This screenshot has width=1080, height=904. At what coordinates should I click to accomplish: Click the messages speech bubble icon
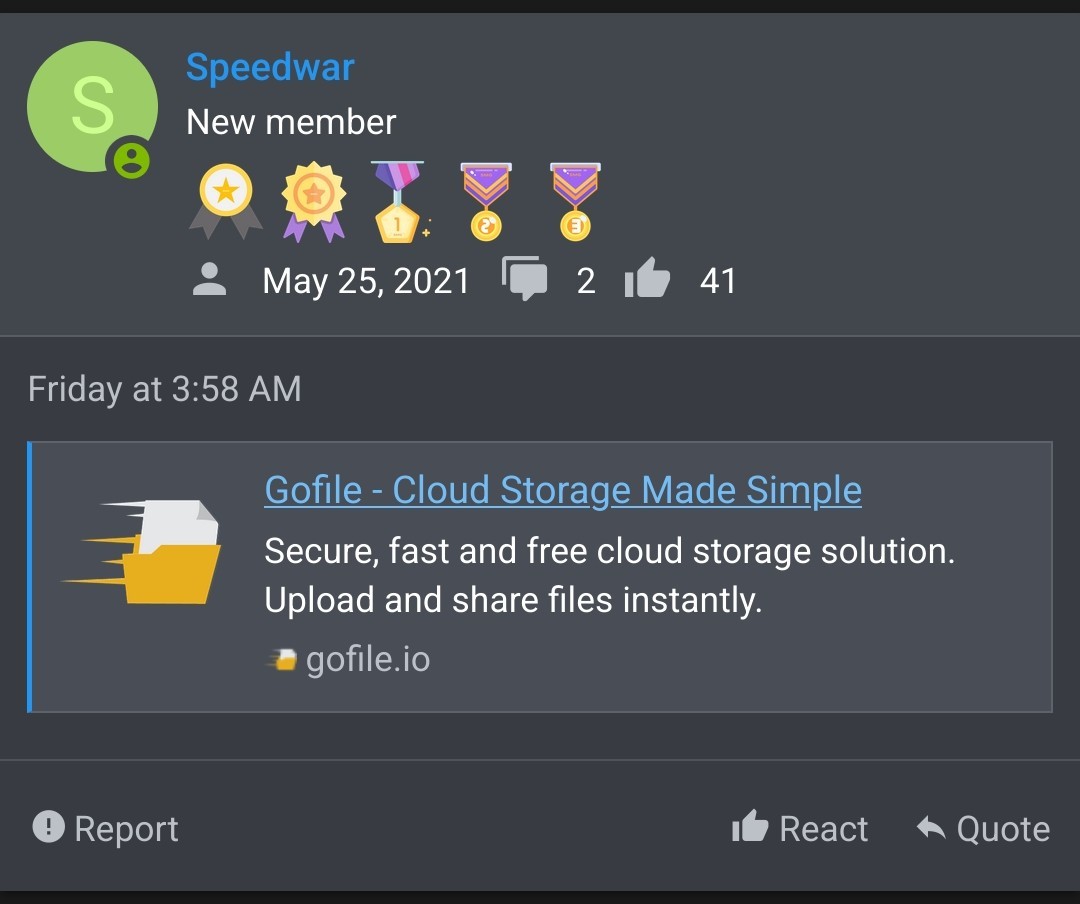coord(525,278)
